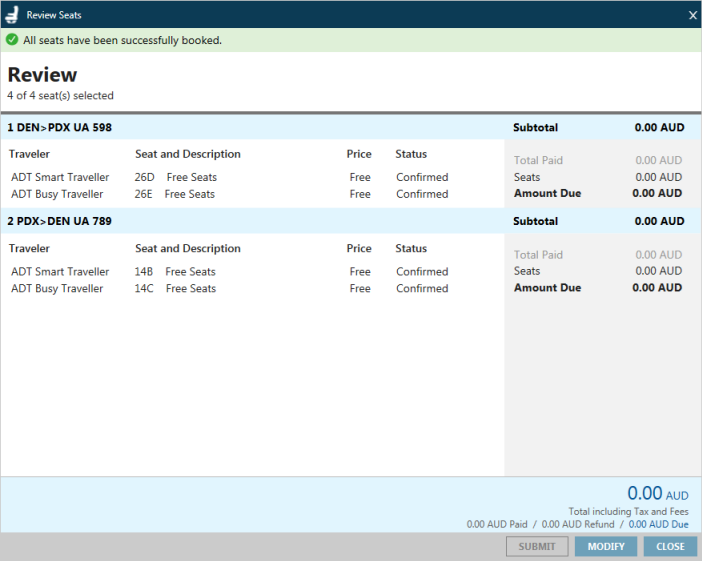This screenshot has height=561, width=702.
Task: Select the DEN>PDX UA 598 segment header
Action: click(x=60, y=128)
